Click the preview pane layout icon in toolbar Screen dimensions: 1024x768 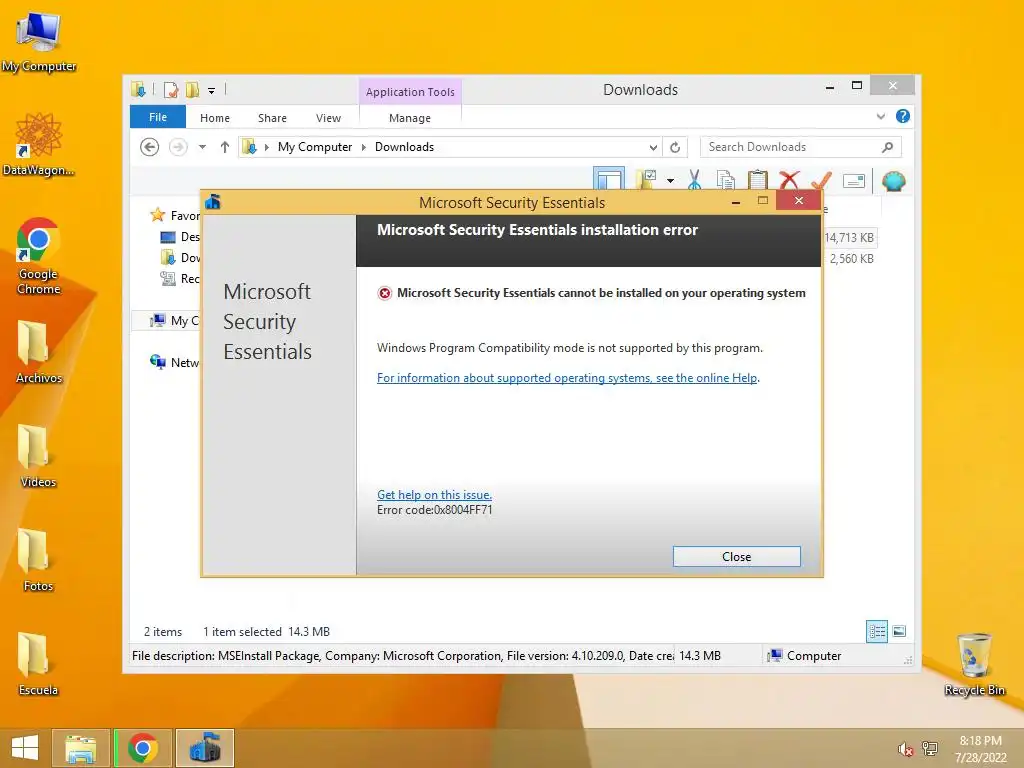[609, 179]
